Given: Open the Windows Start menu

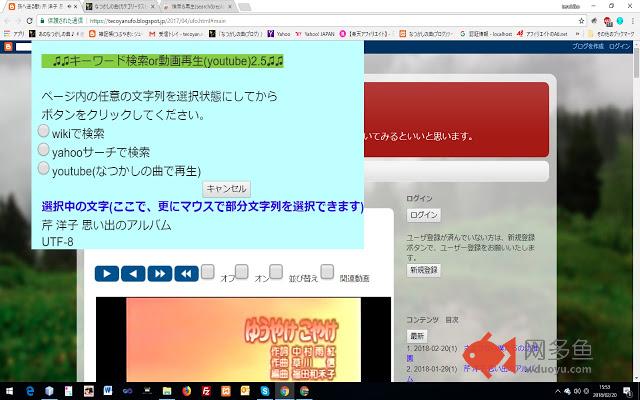Looking at the screenshot, I should tap(9, 391).
